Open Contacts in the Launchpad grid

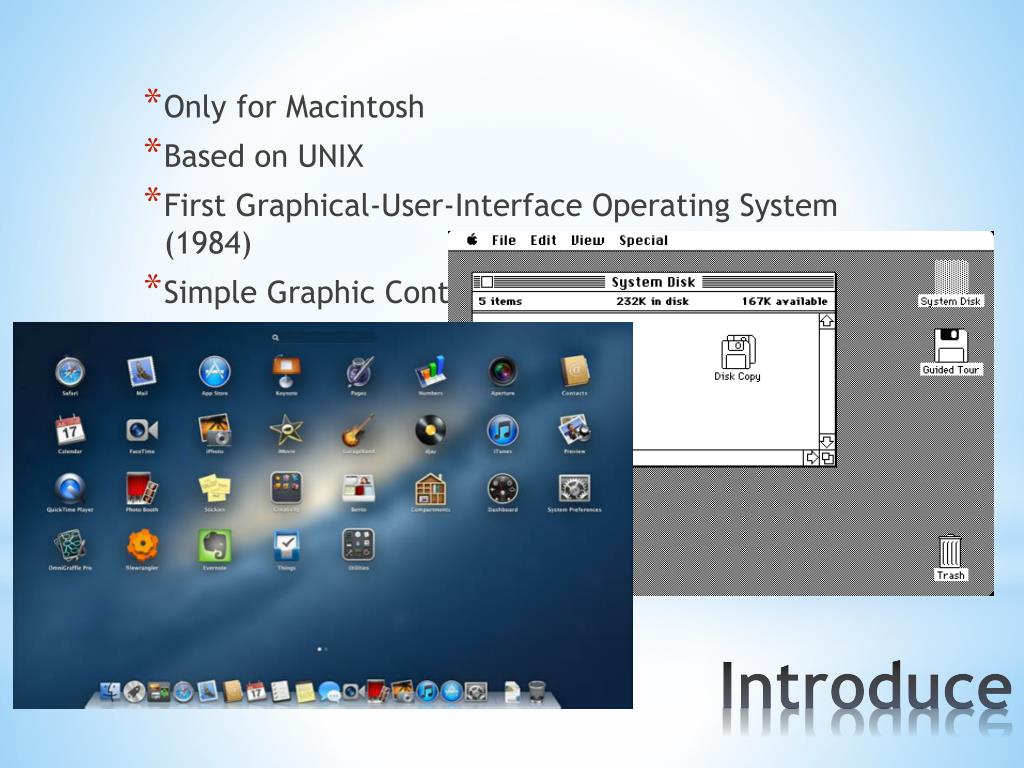pyautogui.click(x=575, y=372)
